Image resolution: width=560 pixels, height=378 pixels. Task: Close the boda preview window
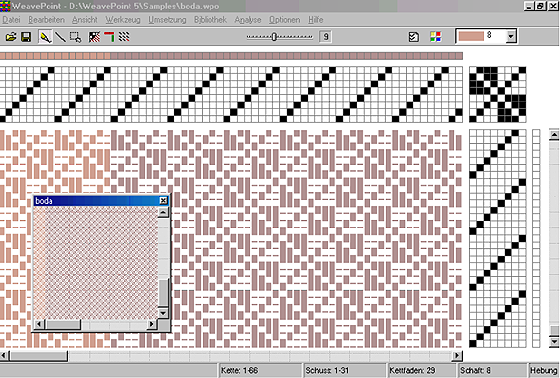coord(163,201)
